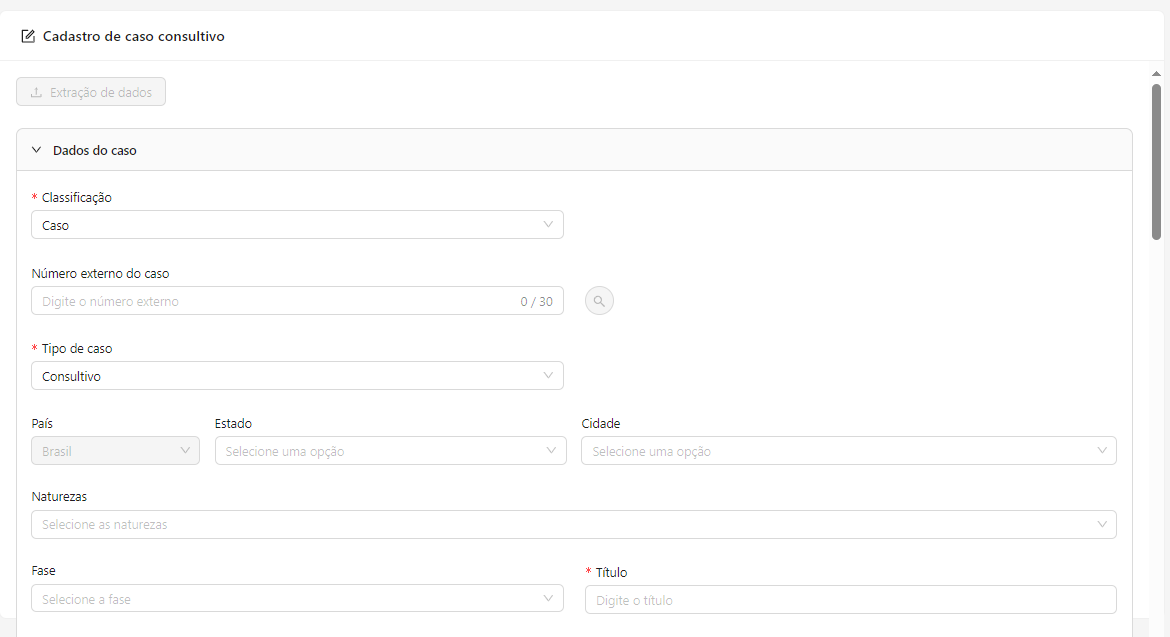
Task: Click the Classificação field label
Action: coord(77,198)
